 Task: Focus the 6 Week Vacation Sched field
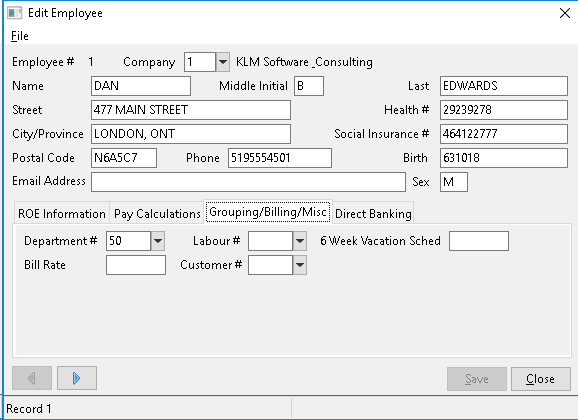479,241
